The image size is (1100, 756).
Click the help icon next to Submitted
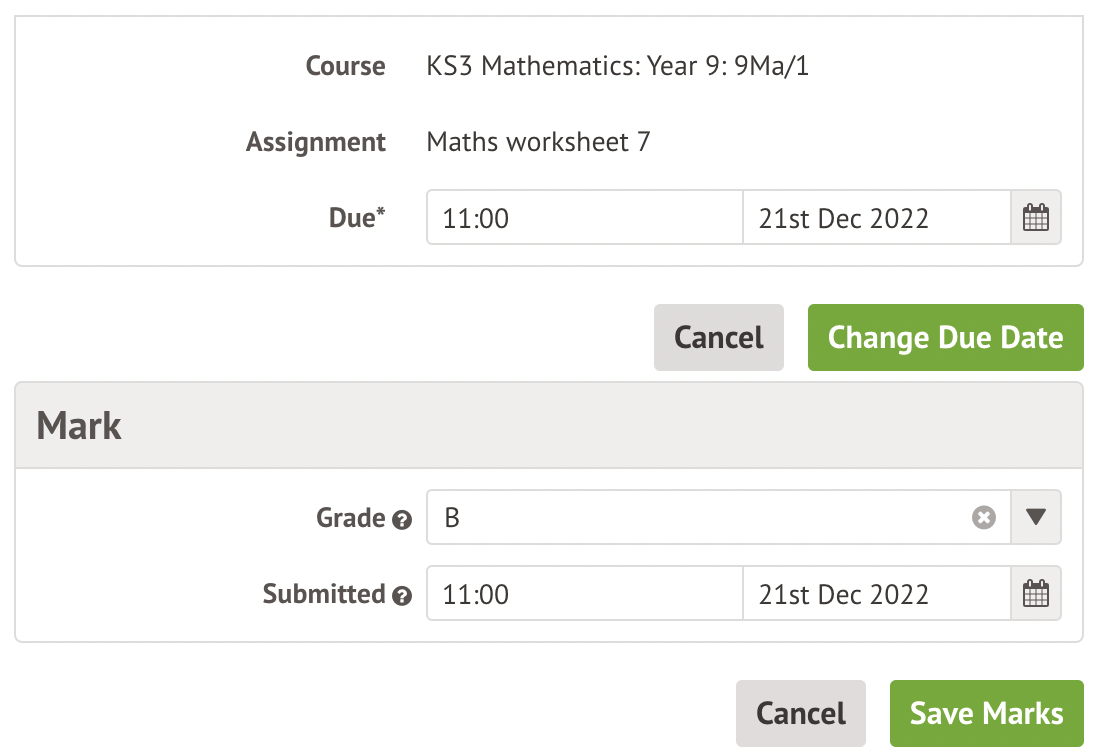(x=404, y=595)
